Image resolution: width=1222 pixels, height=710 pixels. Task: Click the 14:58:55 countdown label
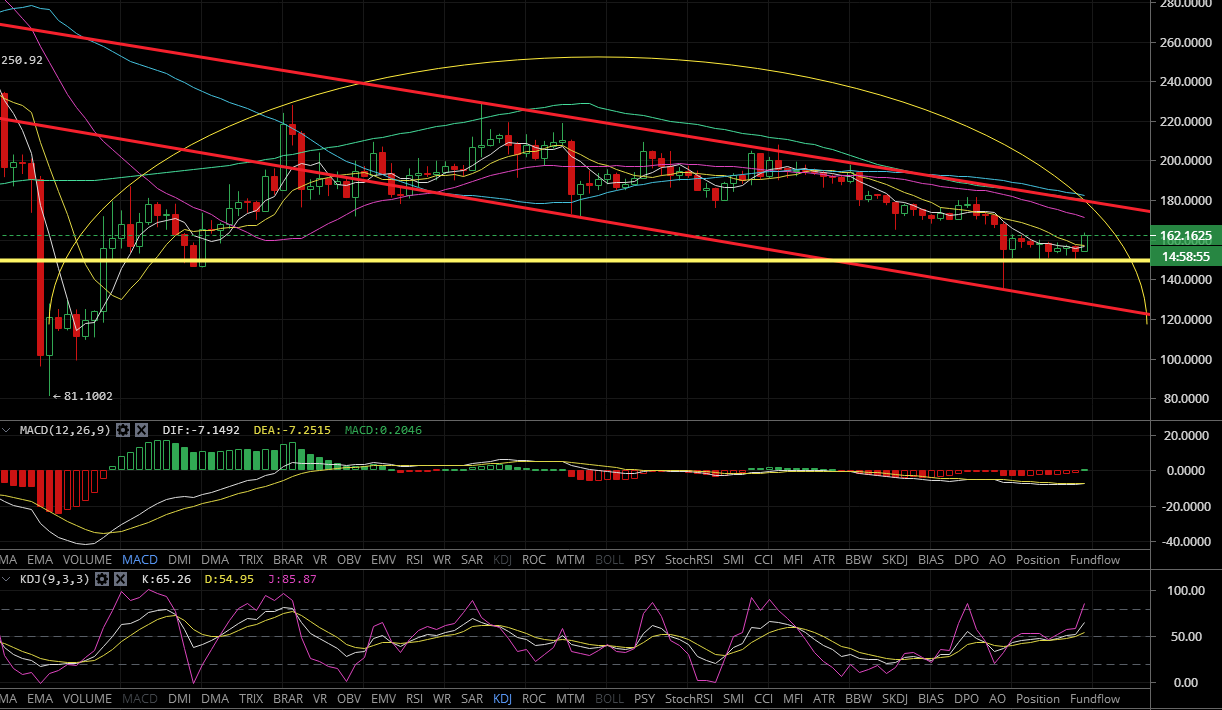click(1186, 256)
